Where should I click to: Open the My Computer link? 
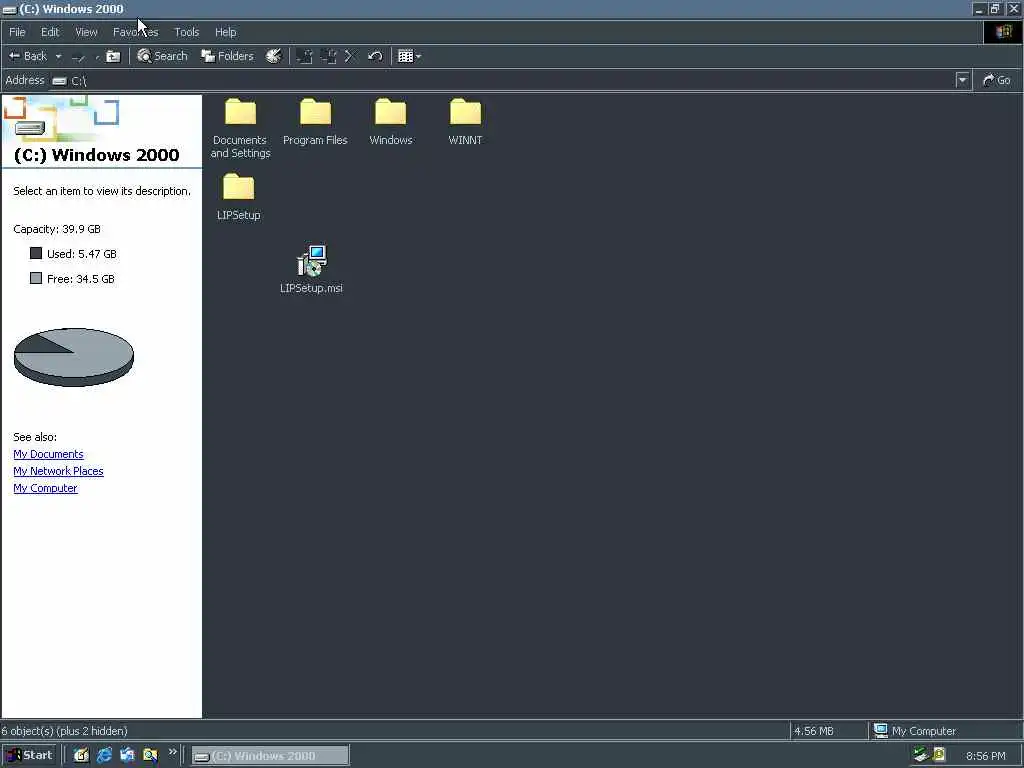pyautogui.click(x=45, y=488)
